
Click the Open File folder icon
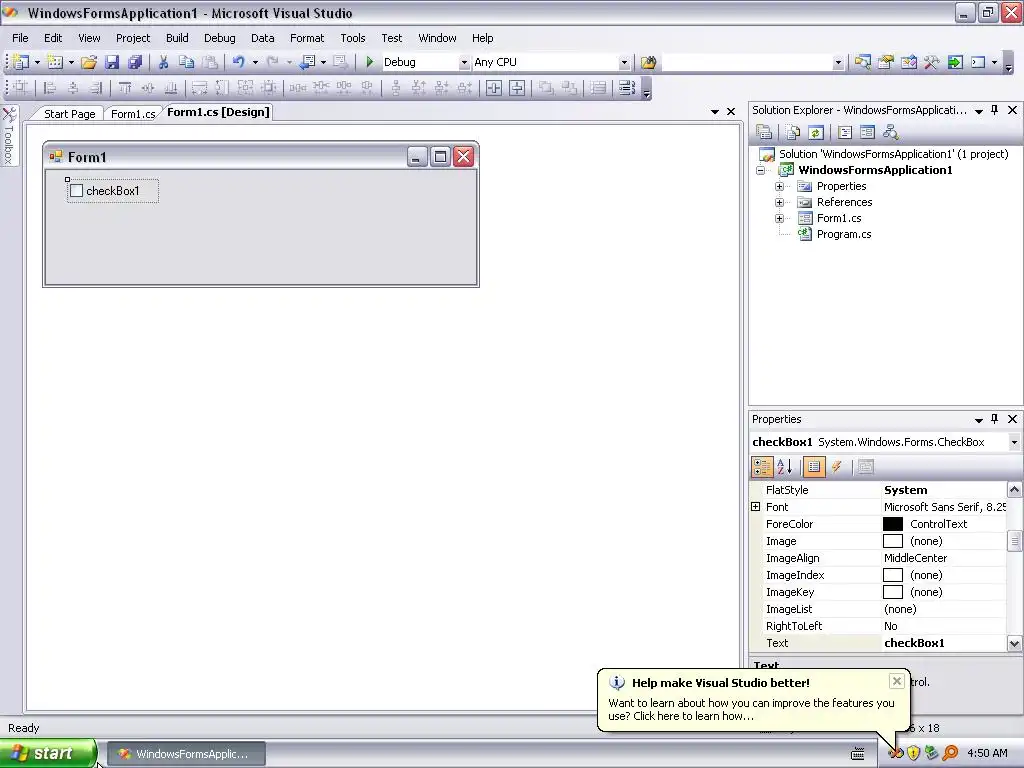pos(89,62)
